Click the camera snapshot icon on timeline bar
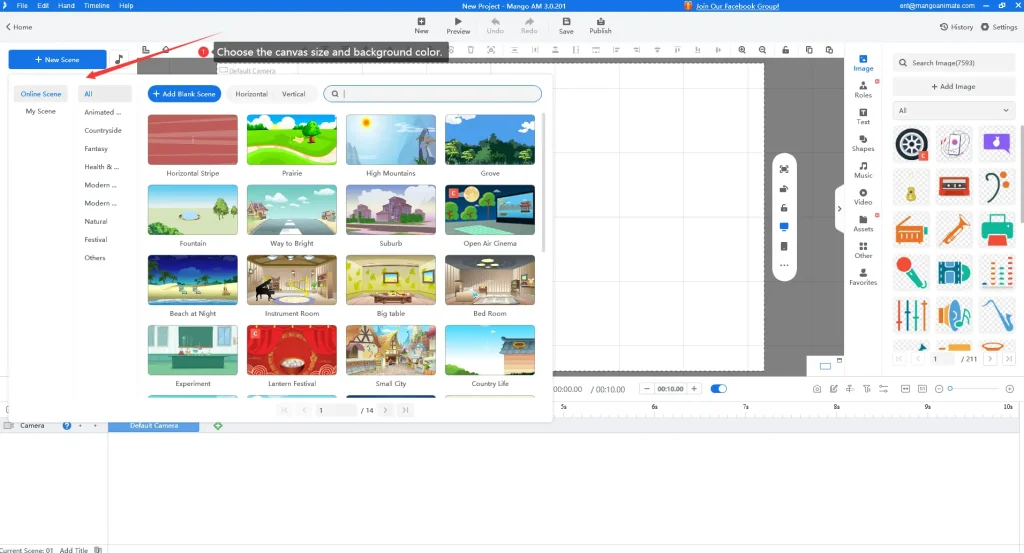Viewport: 1024px width, 553px height. coord(816,388)
